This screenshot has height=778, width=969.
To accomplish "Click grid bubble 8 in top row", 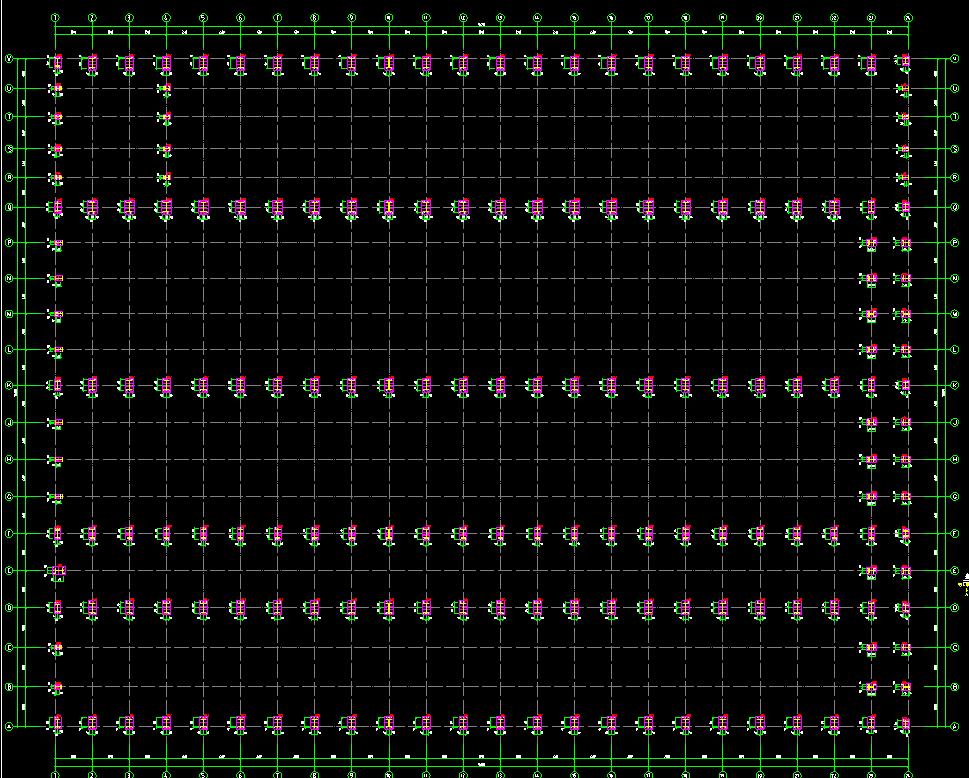I will coord(315,18).
